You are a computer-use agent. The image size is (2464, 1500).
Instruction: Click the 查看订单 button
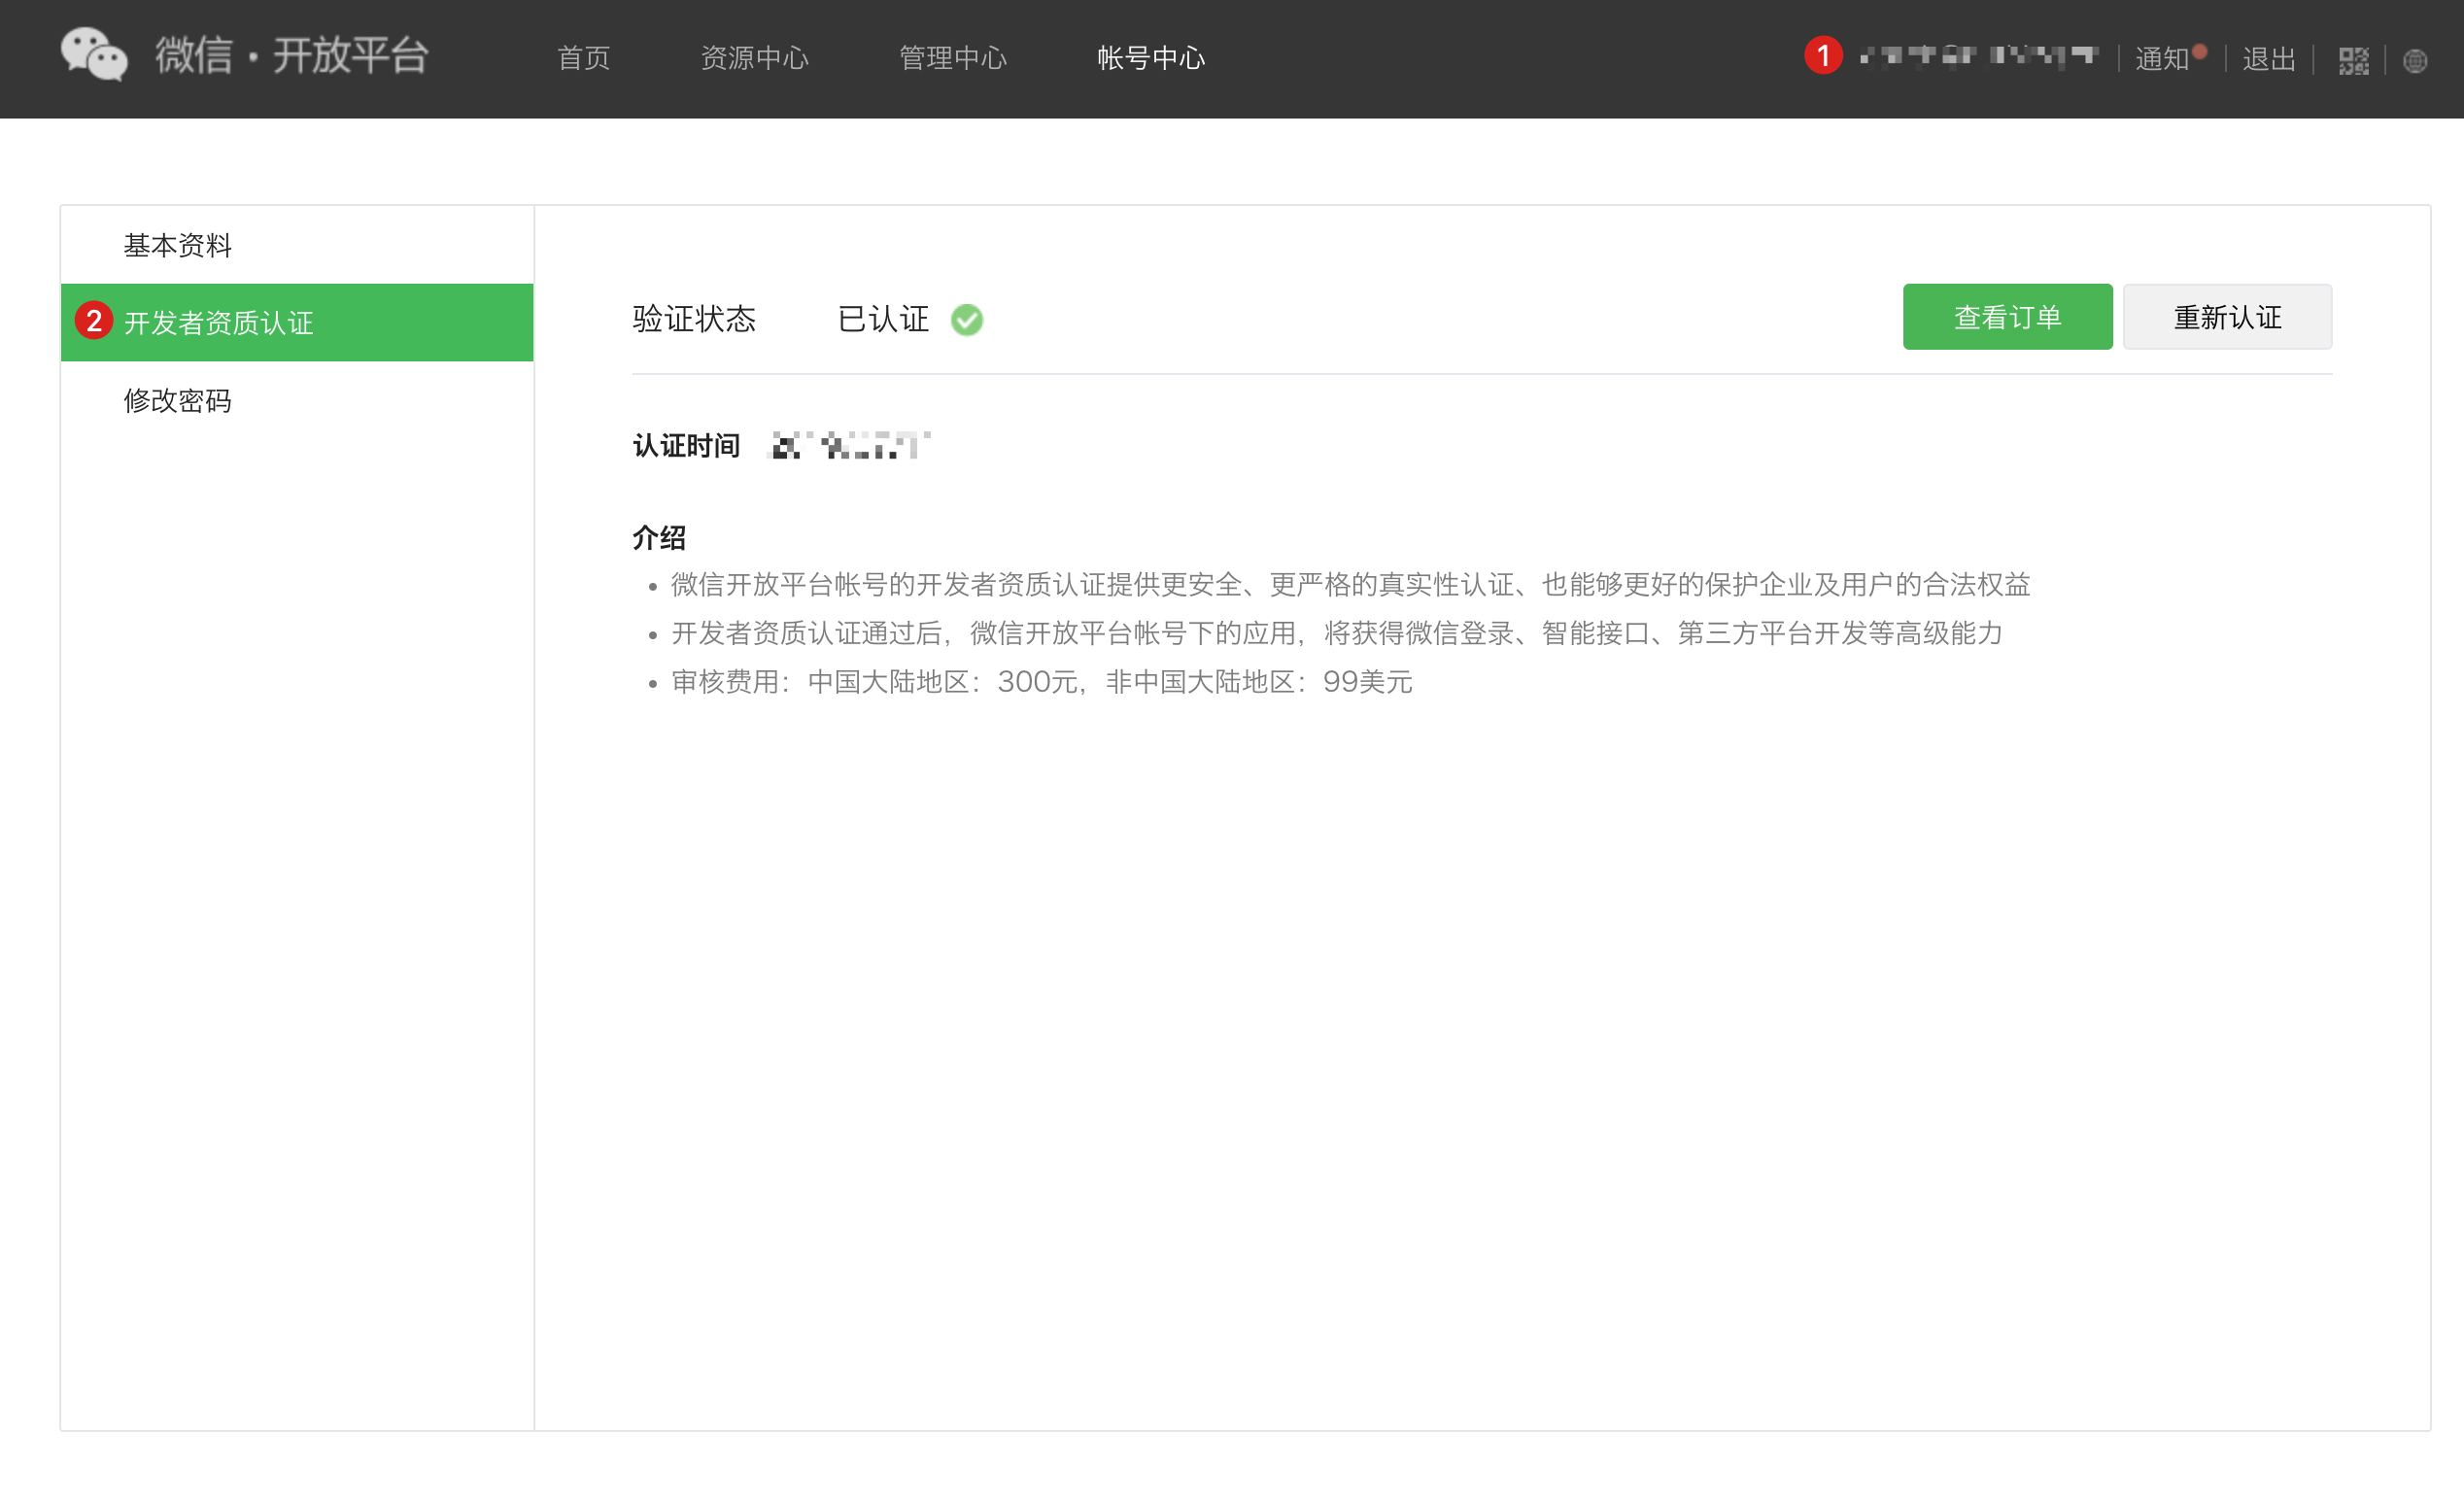[x=2006, y=317]
